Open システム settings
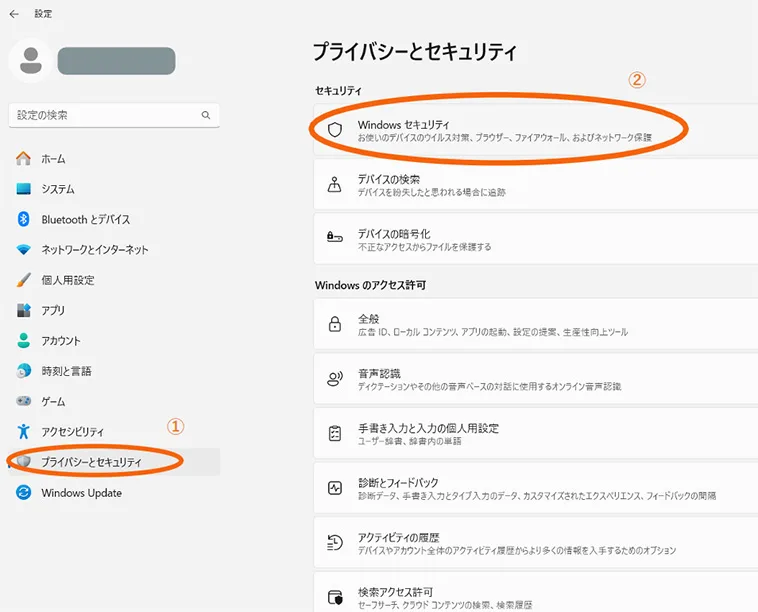 [x=114, y=189]
